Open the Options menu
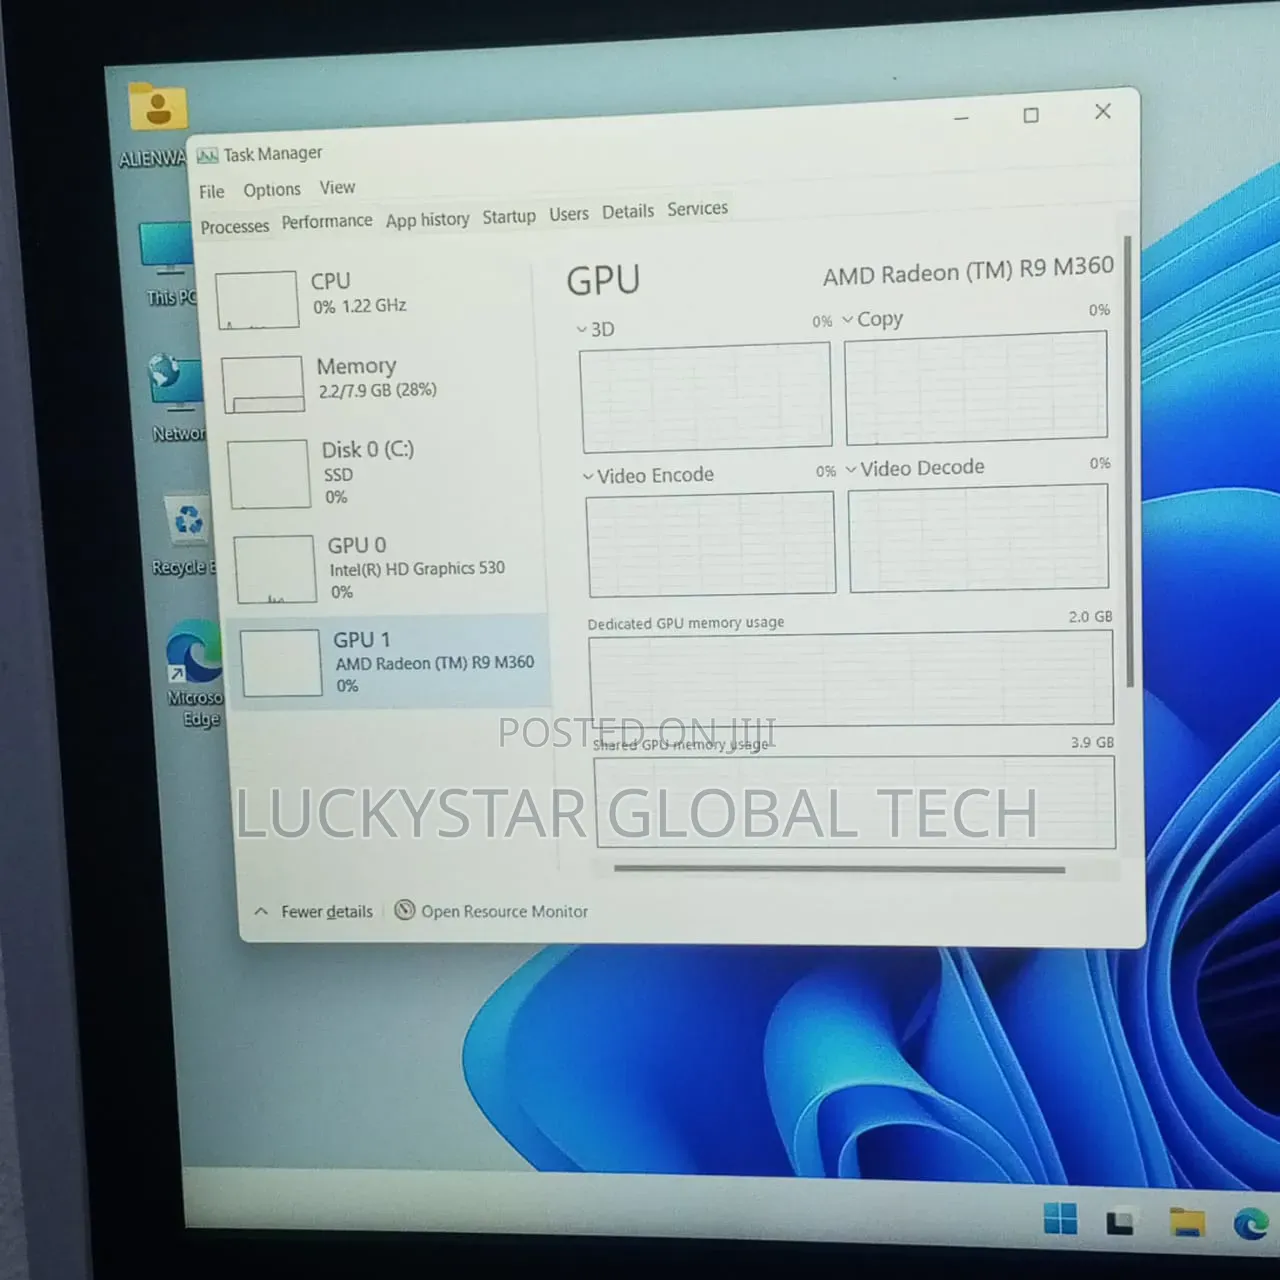The width and height of the screenshot is (1280, 1280). pos(272,190)
